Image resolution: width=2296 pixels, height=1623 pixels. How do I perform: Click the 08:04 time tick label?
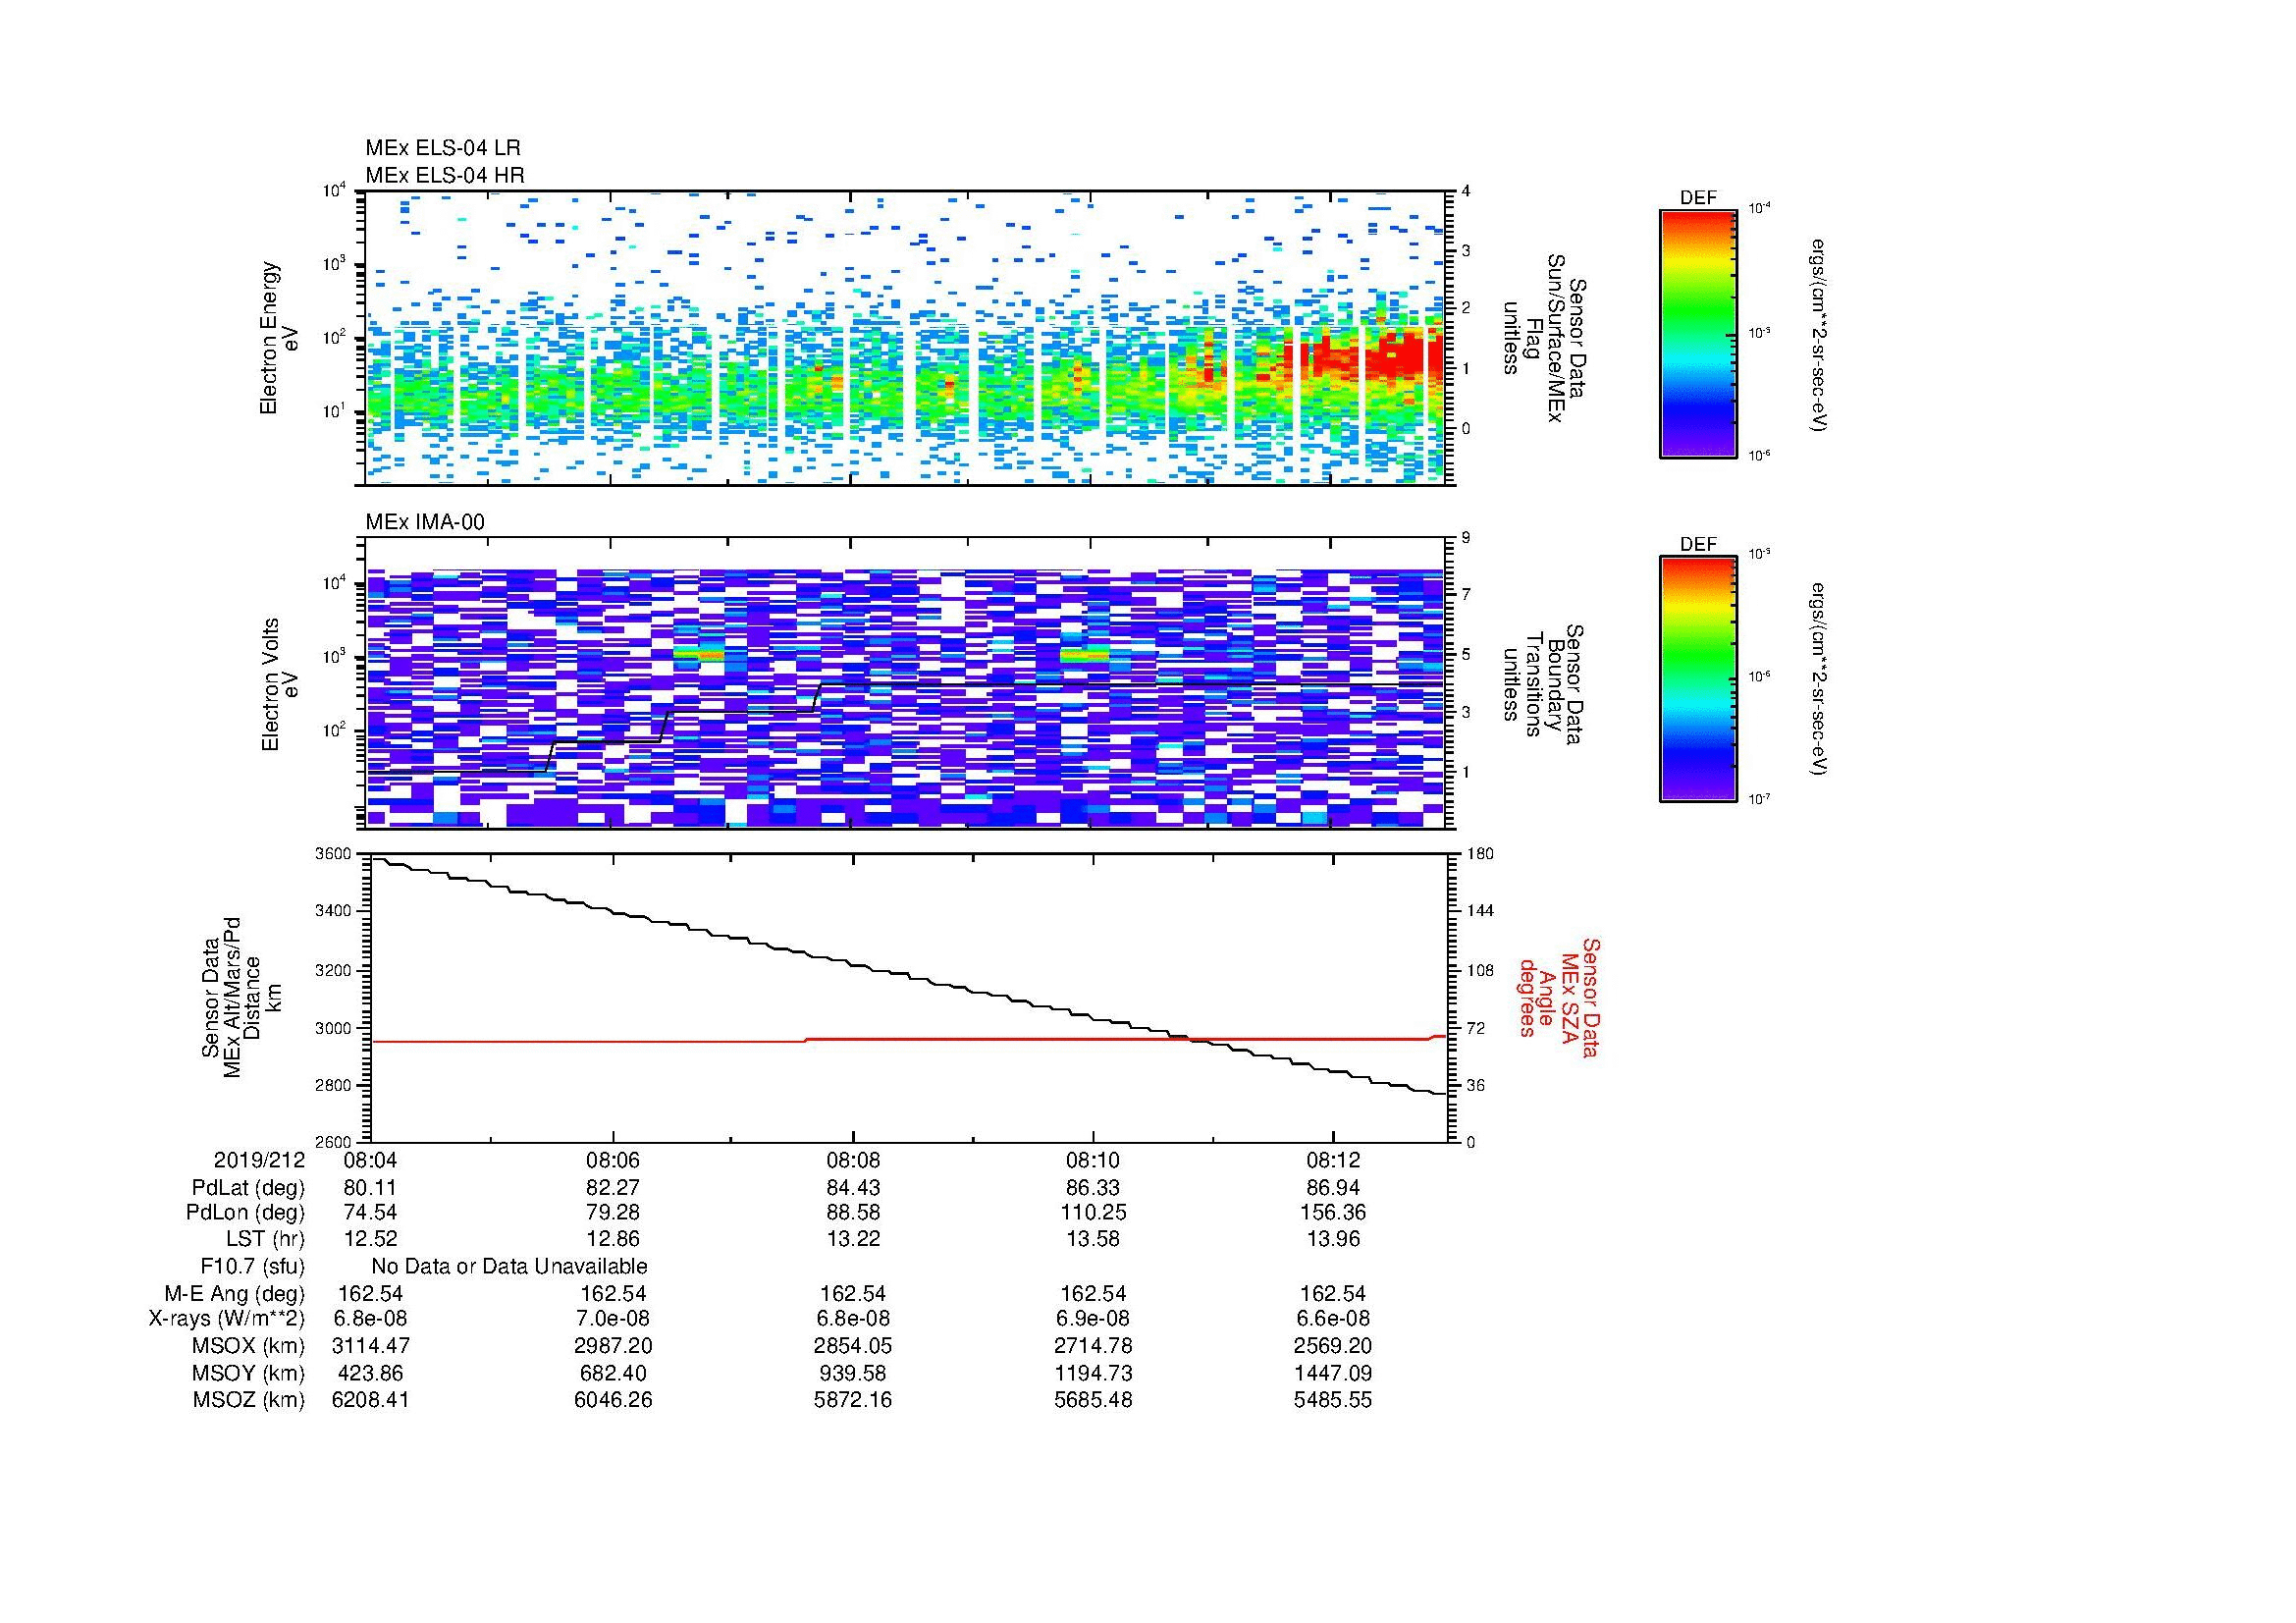(x=370, y=1160)
